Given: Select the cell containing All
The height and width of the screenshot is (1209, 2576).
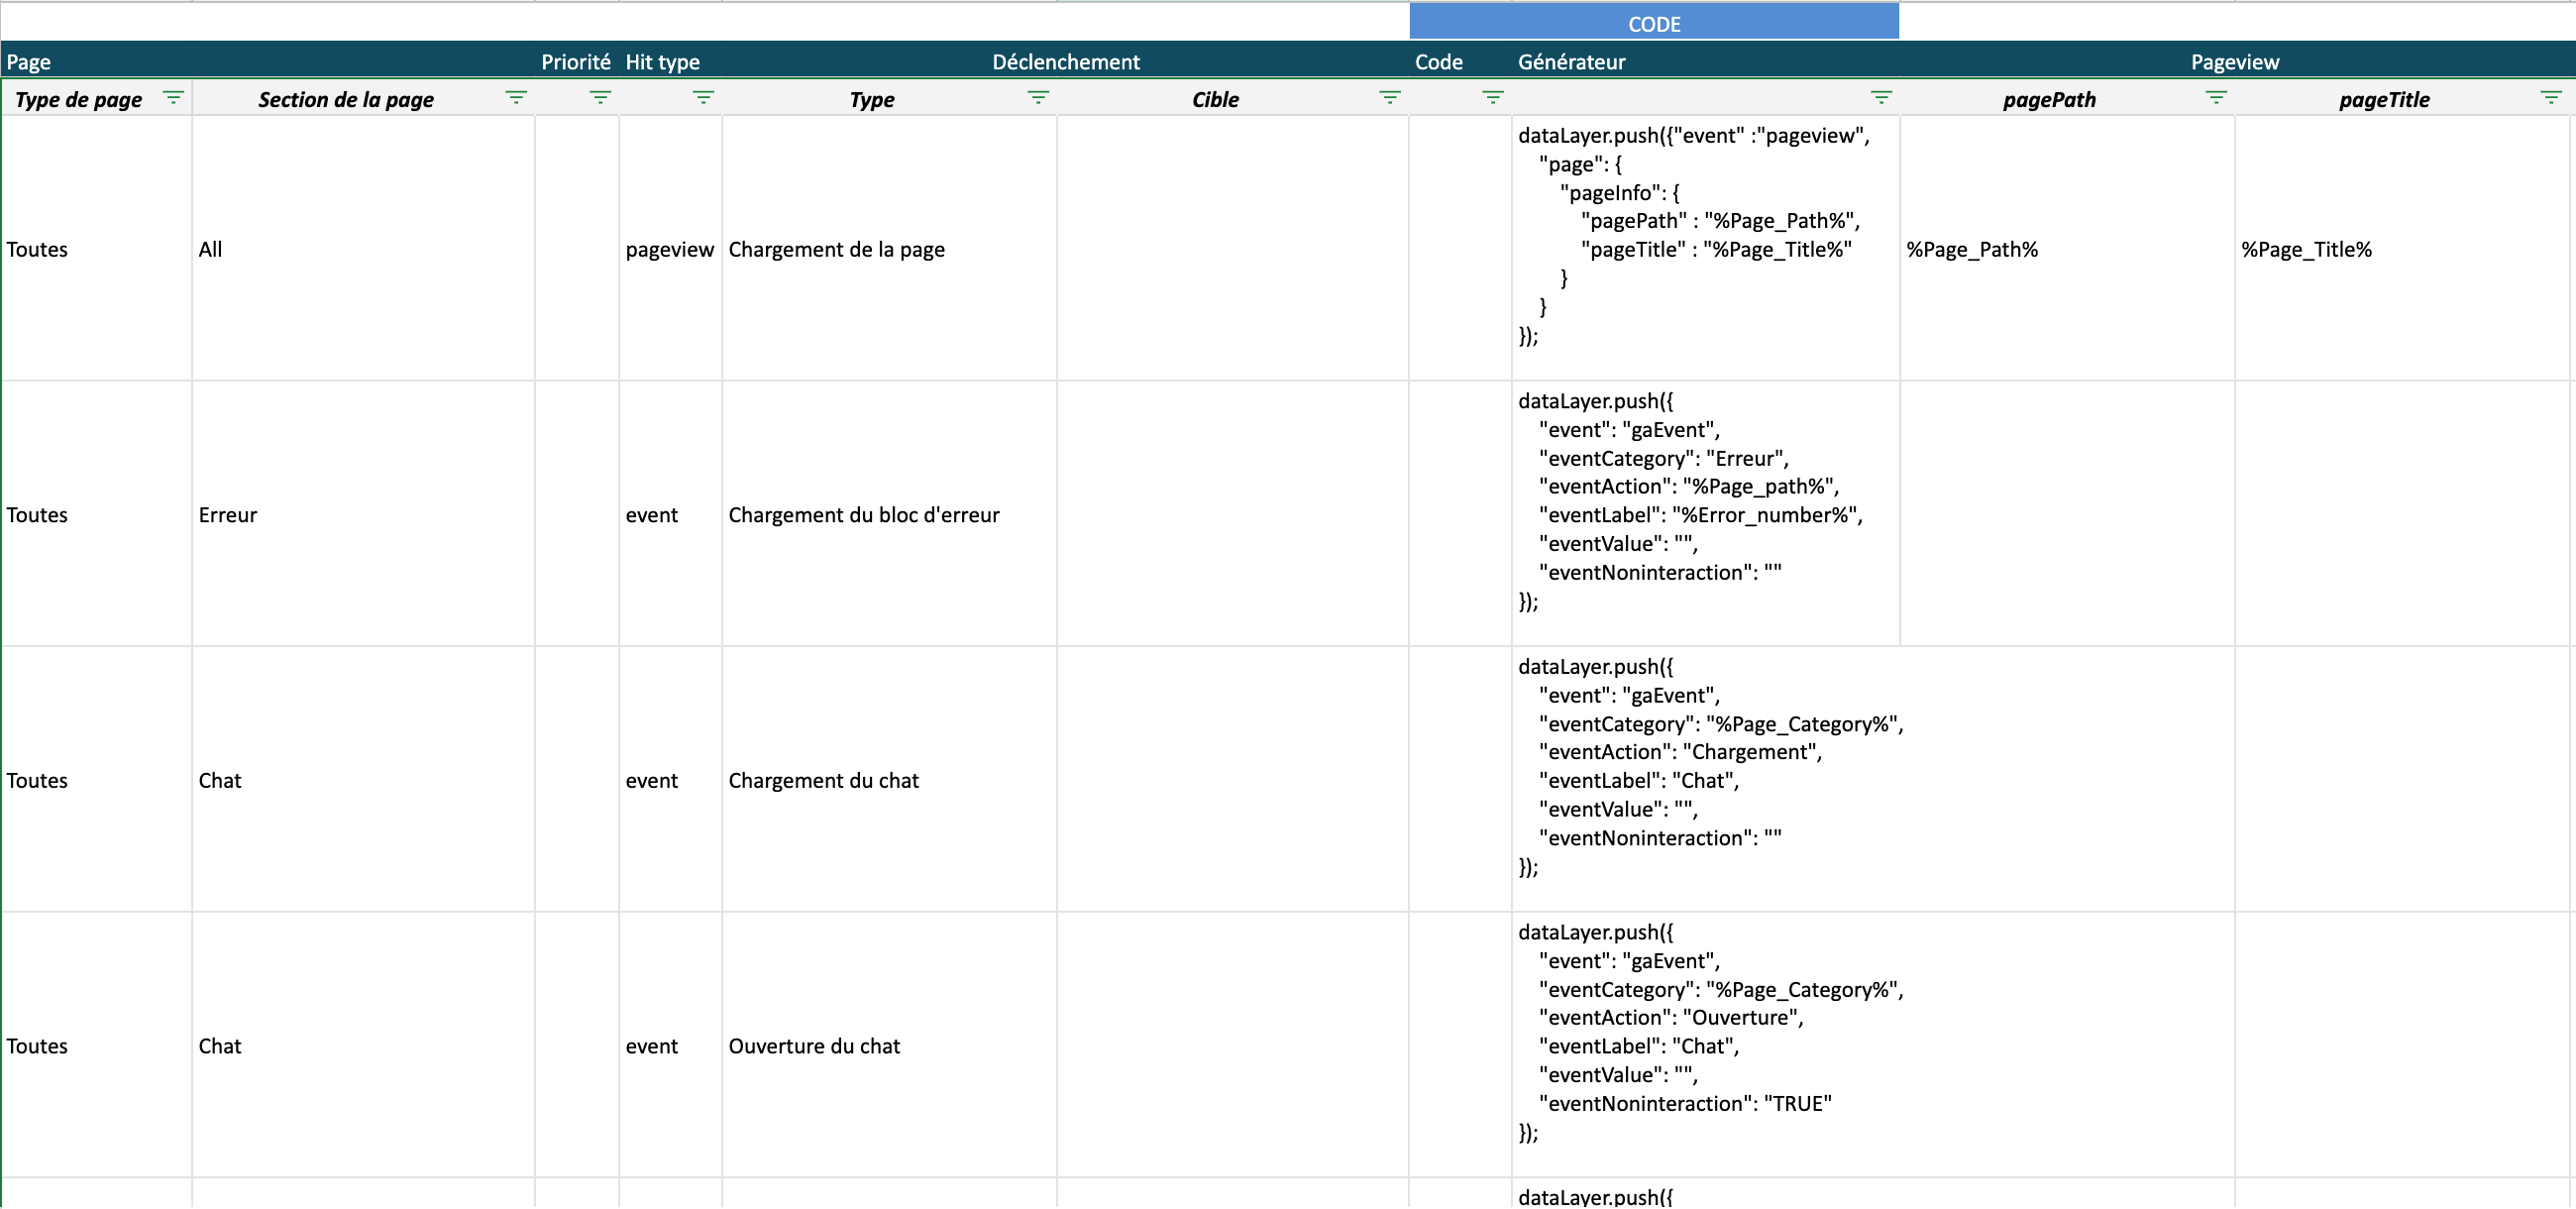Looking at the screenshot, I should (x=363, y=249).
